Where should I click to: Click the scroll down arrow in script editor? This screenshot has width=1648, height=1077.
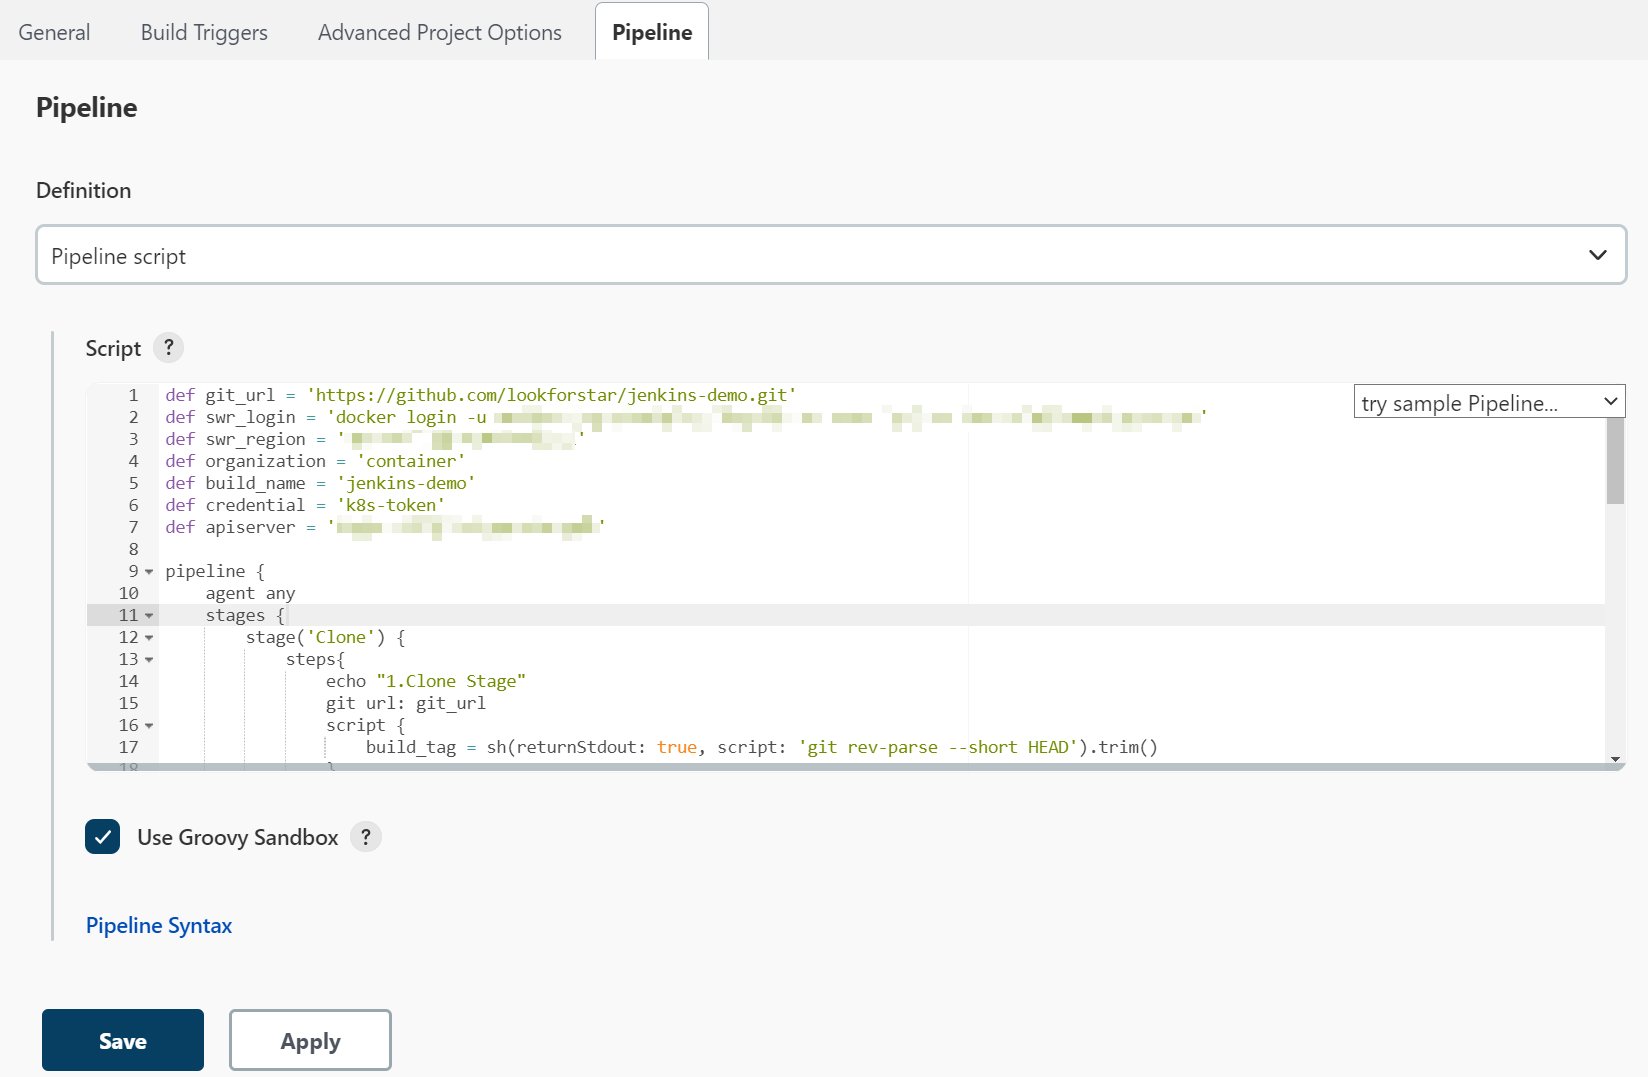(x=1614, y=760)
